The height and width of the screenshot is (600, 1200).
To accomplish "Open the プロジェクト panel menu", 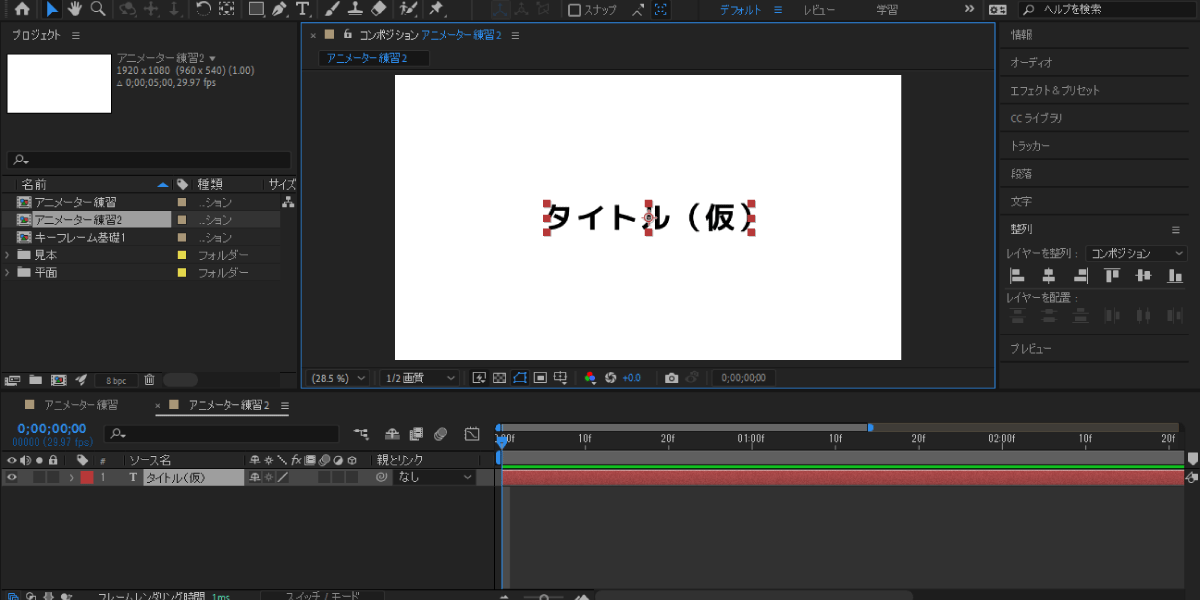I will coord(76,35).
